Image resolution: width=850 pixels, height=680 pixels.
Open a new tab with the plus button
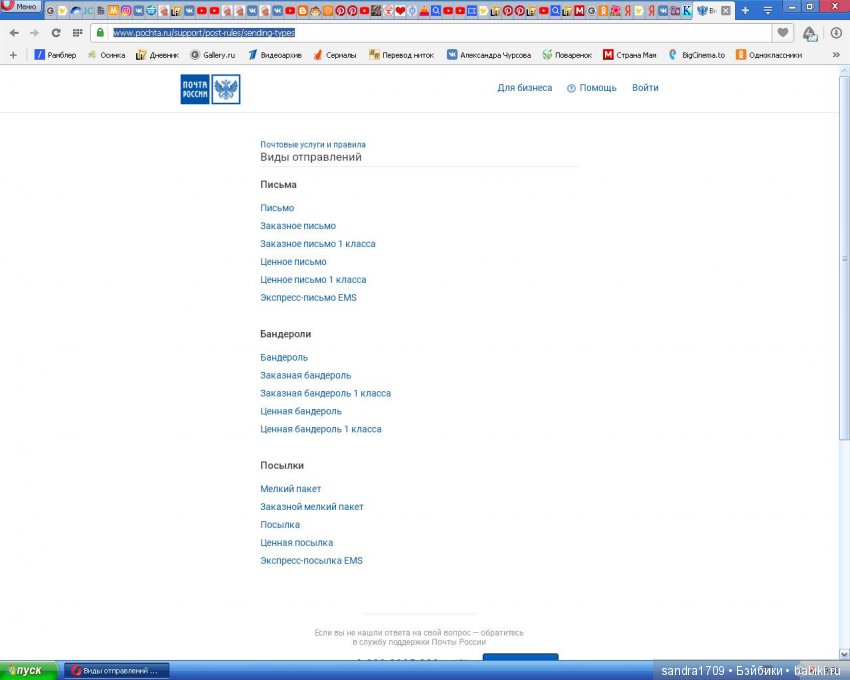744,10
